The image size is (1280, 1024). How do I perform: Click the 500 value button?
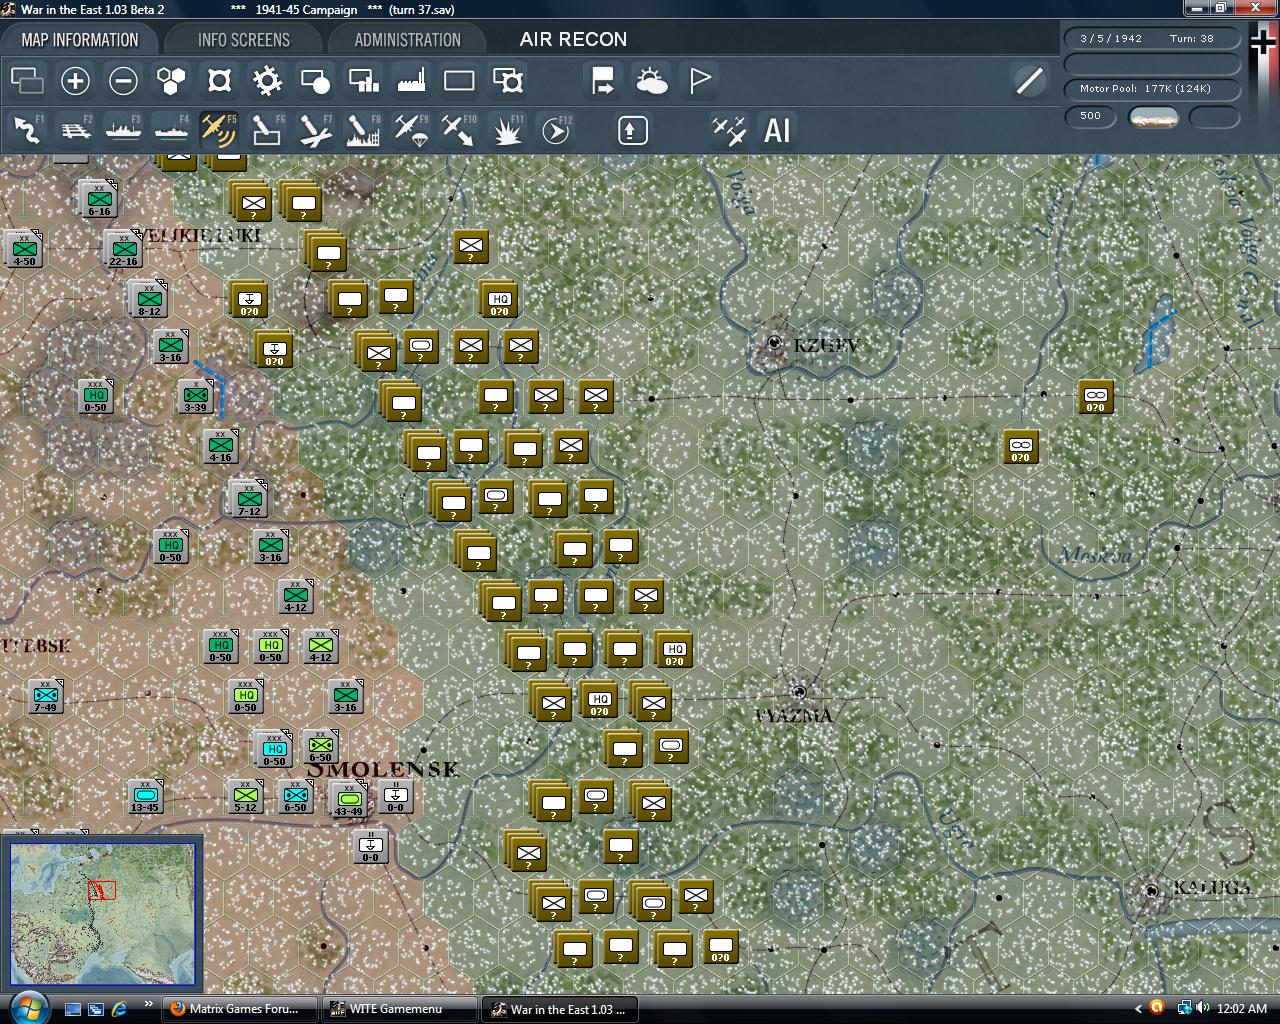pyautogui.click(x=1091, y=116)
